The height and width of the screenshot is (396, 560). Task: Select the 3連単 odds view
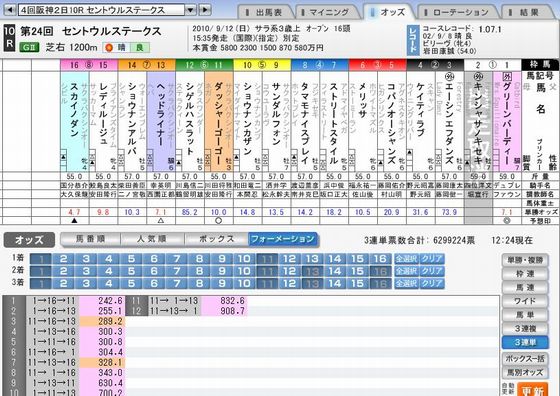[525, 342]
